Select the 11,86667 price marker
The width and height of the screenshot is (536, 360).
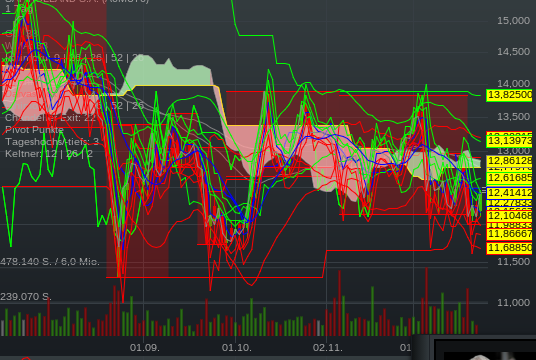(x=509, y=234)
